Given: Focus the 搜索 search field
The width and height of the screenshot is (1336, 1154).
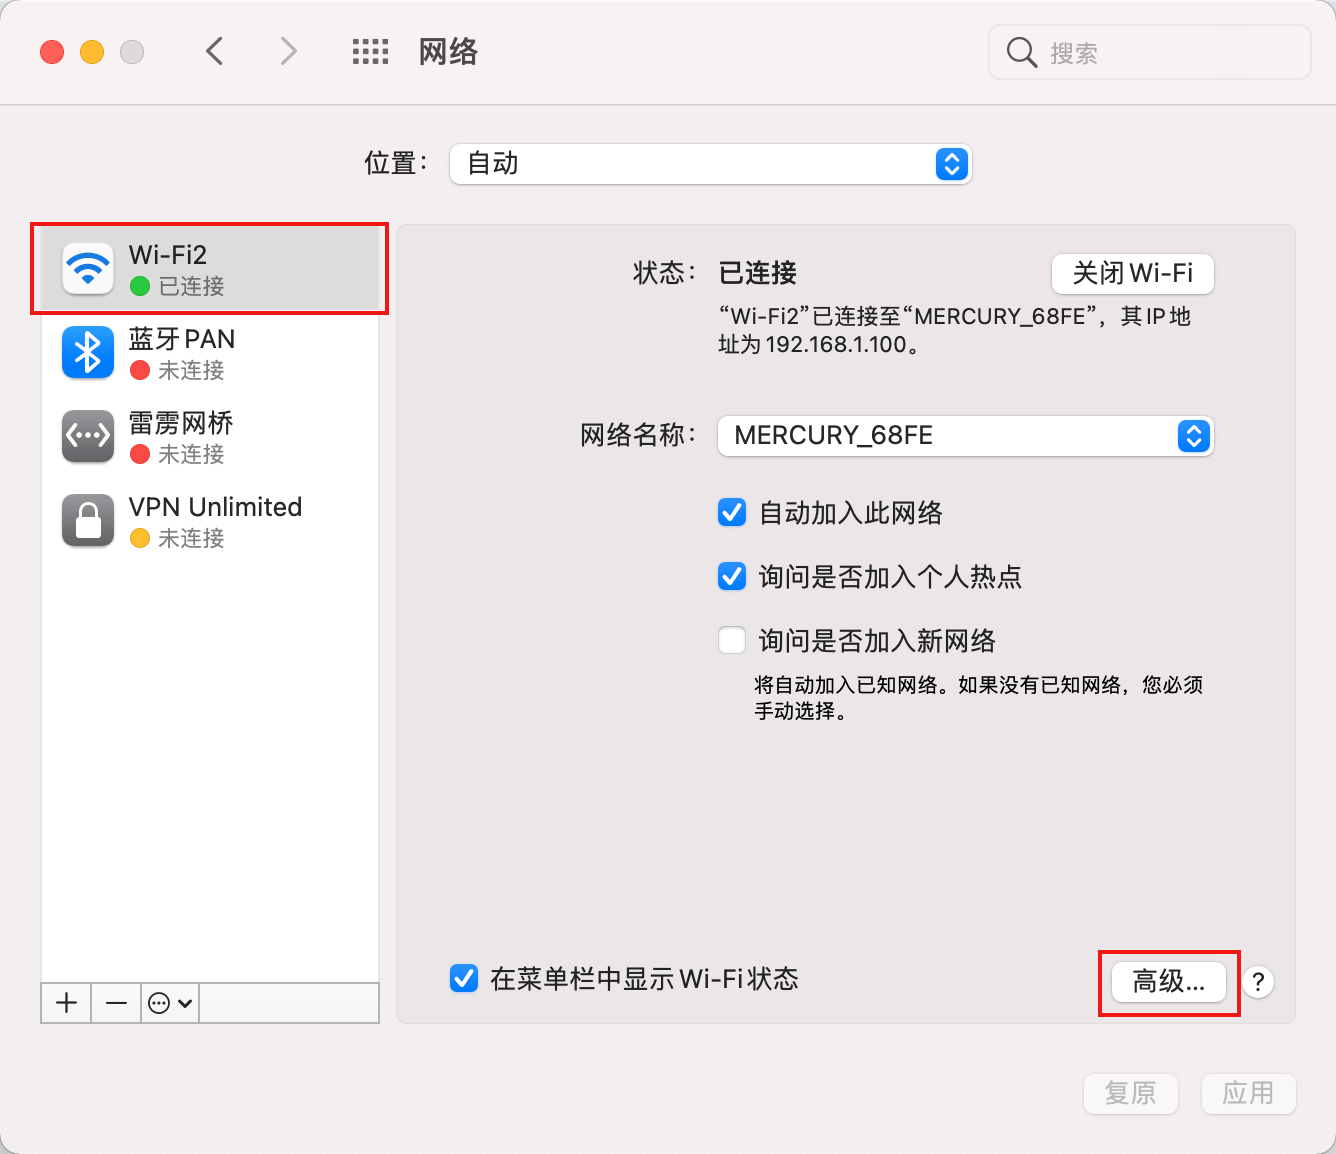Looking at the screenshot, I should tap(1150, 52).
